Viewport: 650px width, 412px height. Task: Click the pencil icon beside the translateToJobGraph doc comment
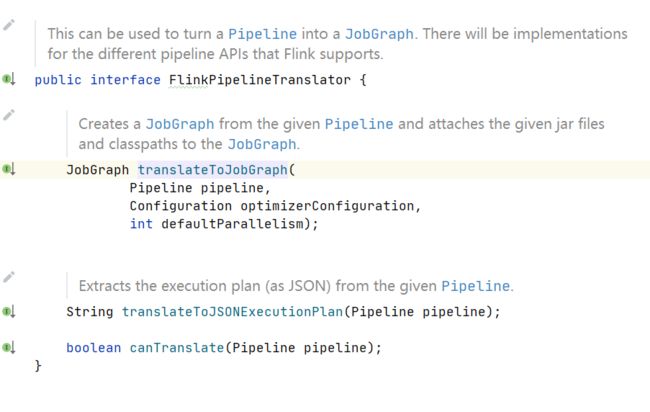click(9, 115)
